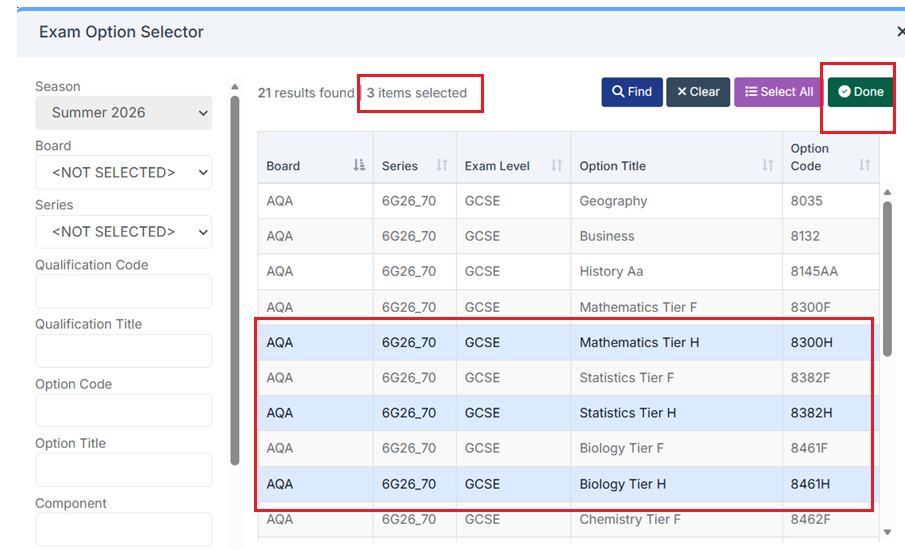Image resolution: width=905 pixels, height=550 pixels.
Task: Click the Select All list icon button
Action: point(778,92)
